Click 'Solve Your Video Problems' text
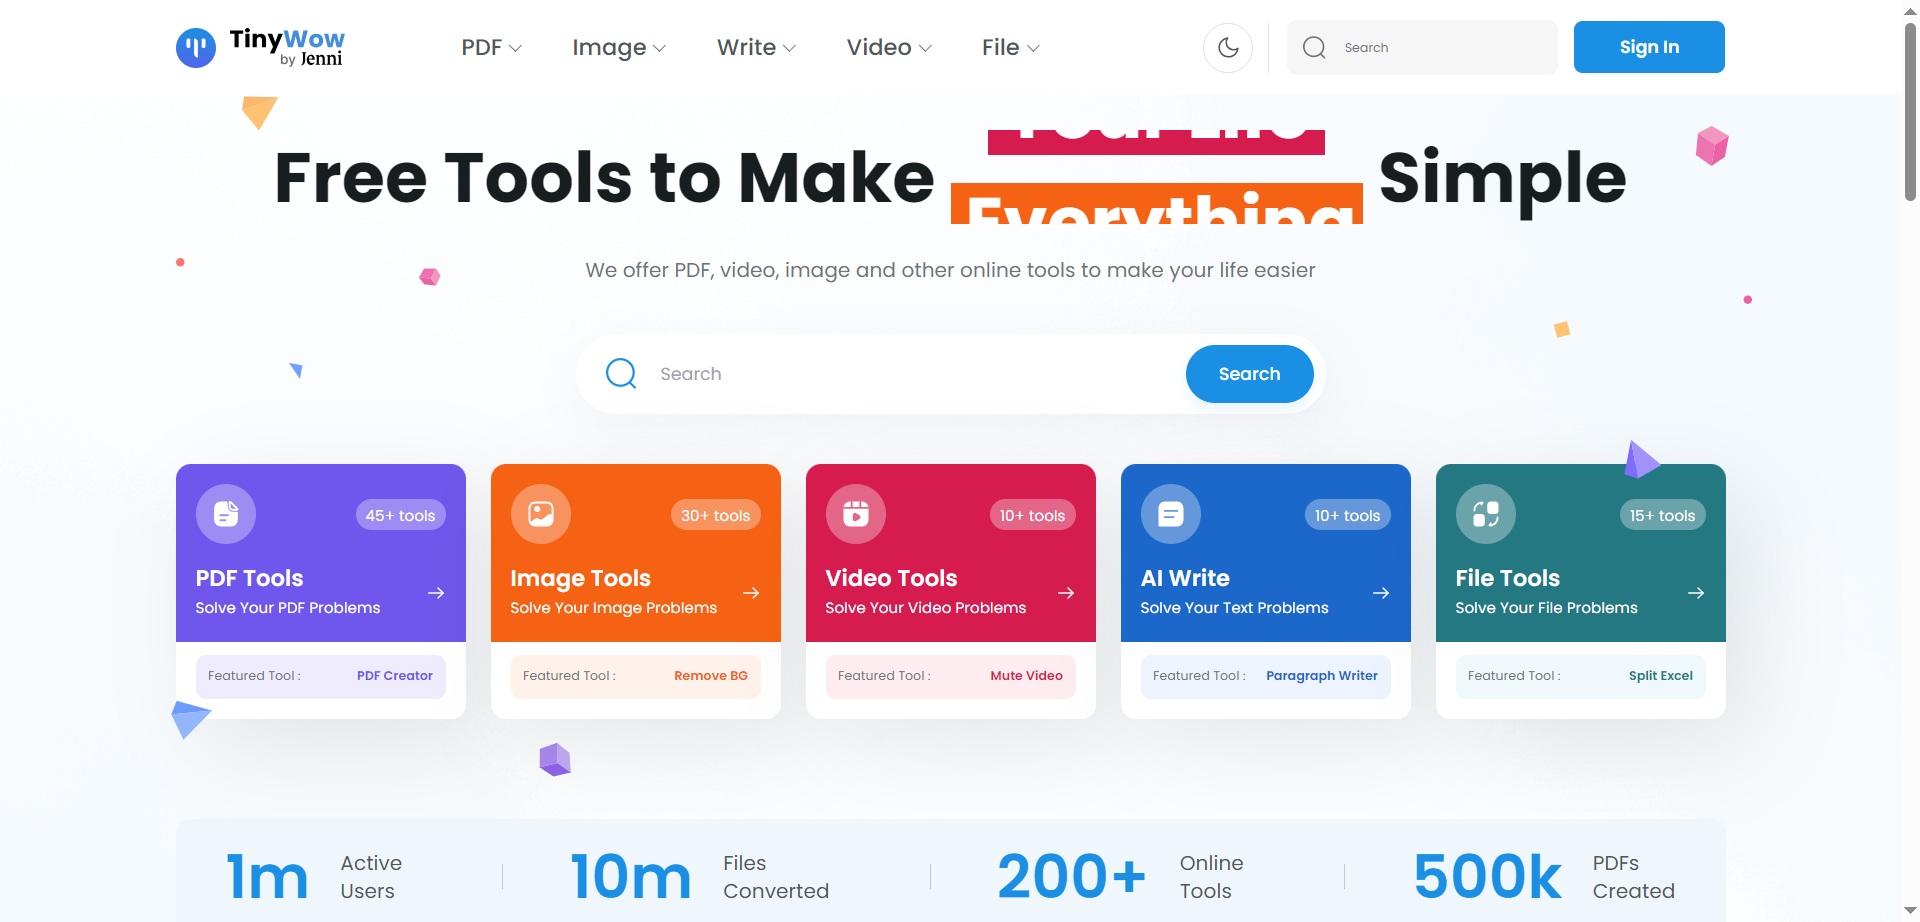This screenshot has width=1920, height=922. 926,608
